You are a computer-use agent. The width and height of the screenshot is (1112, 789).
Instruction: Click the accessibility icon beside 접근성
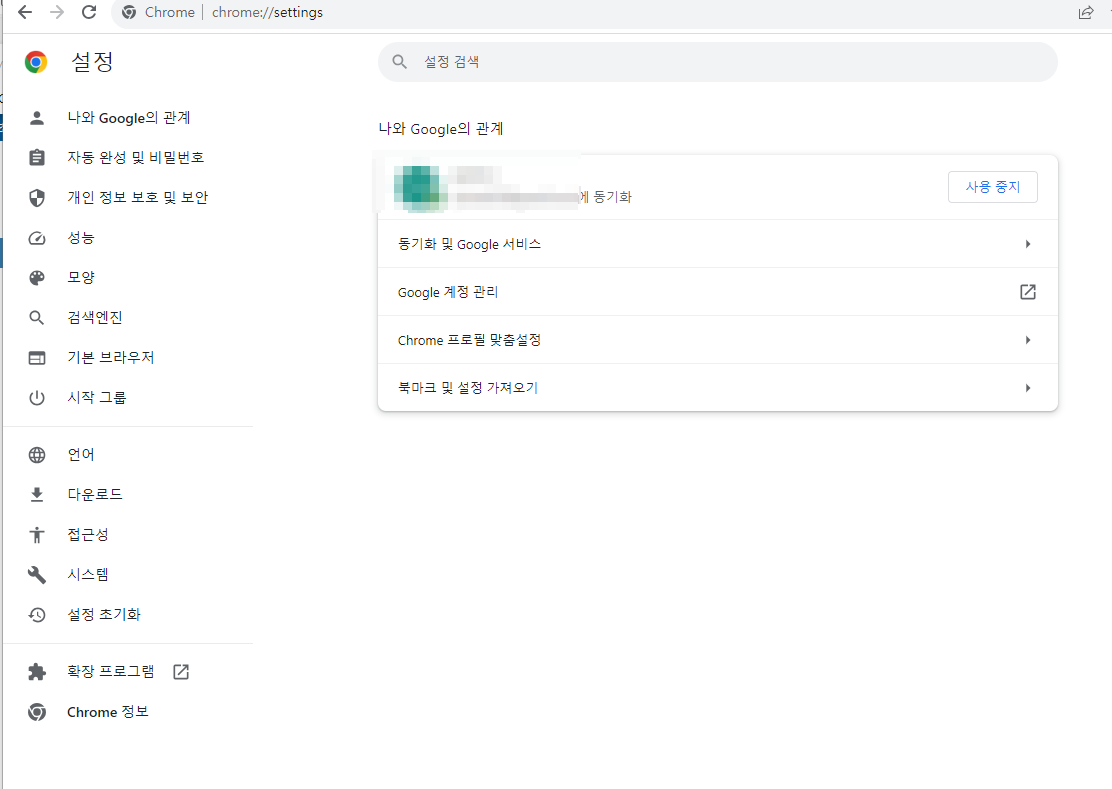click(x=36, y=534)
